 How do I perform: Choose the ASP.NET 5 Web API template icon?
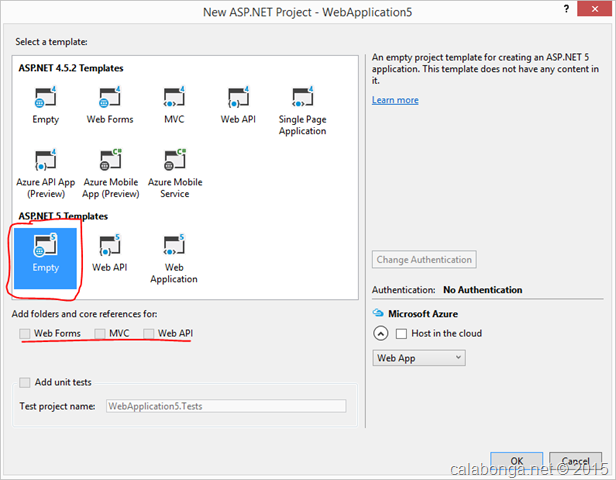click(x=110, y=245)
